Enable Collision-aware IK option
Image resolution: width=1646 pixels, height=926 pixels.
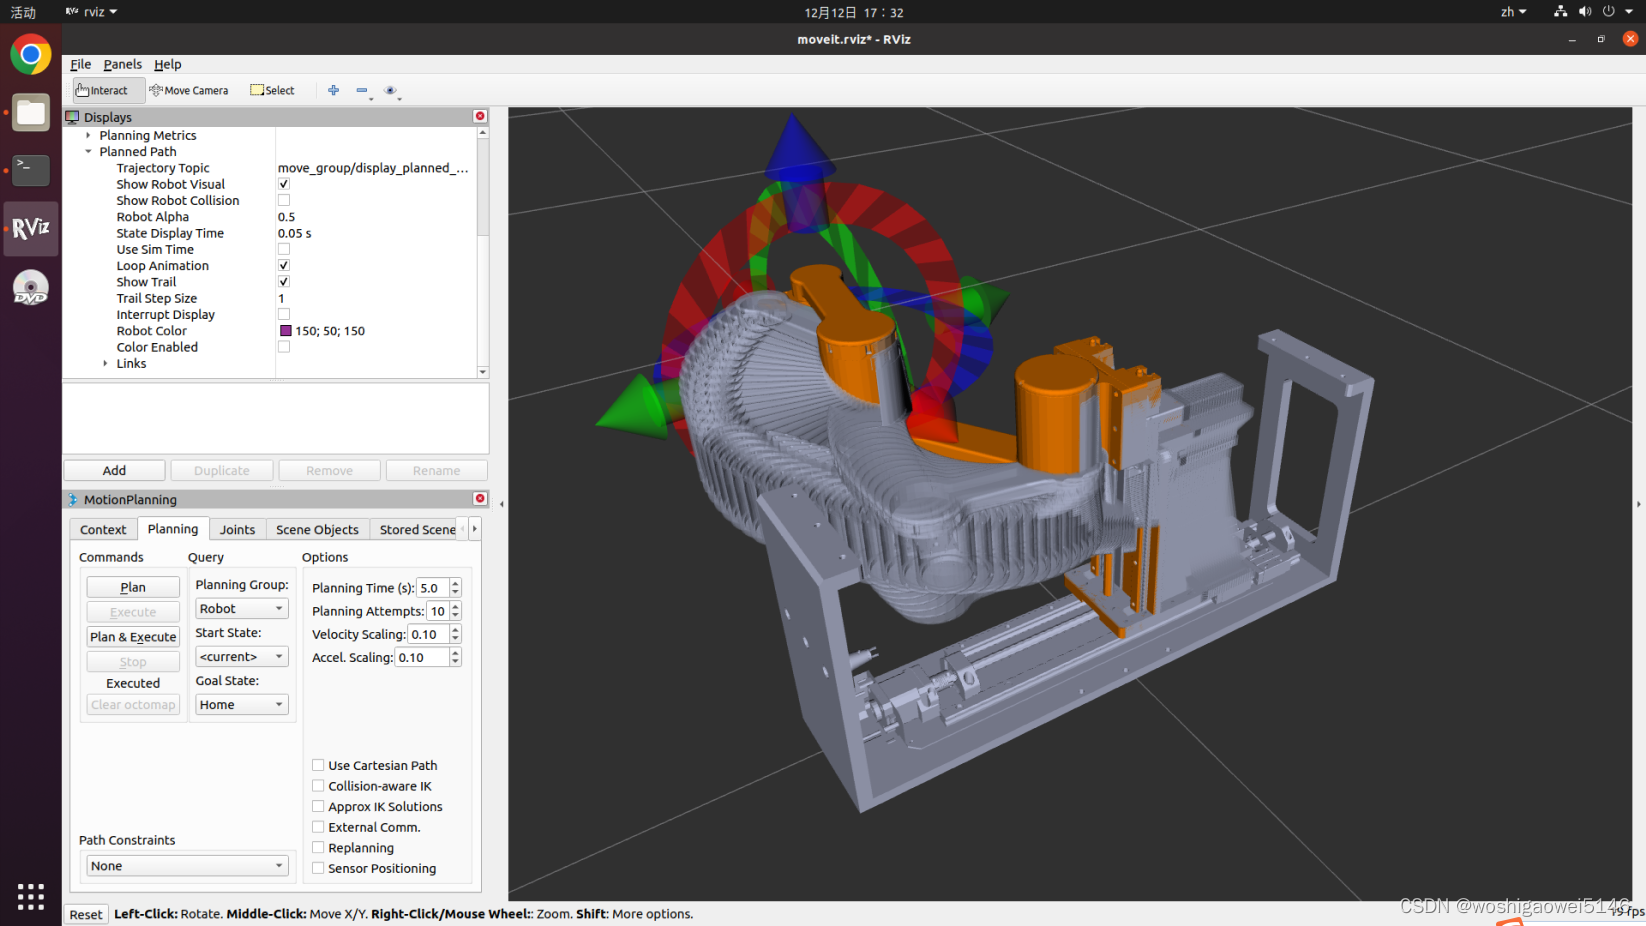[318, 786]
